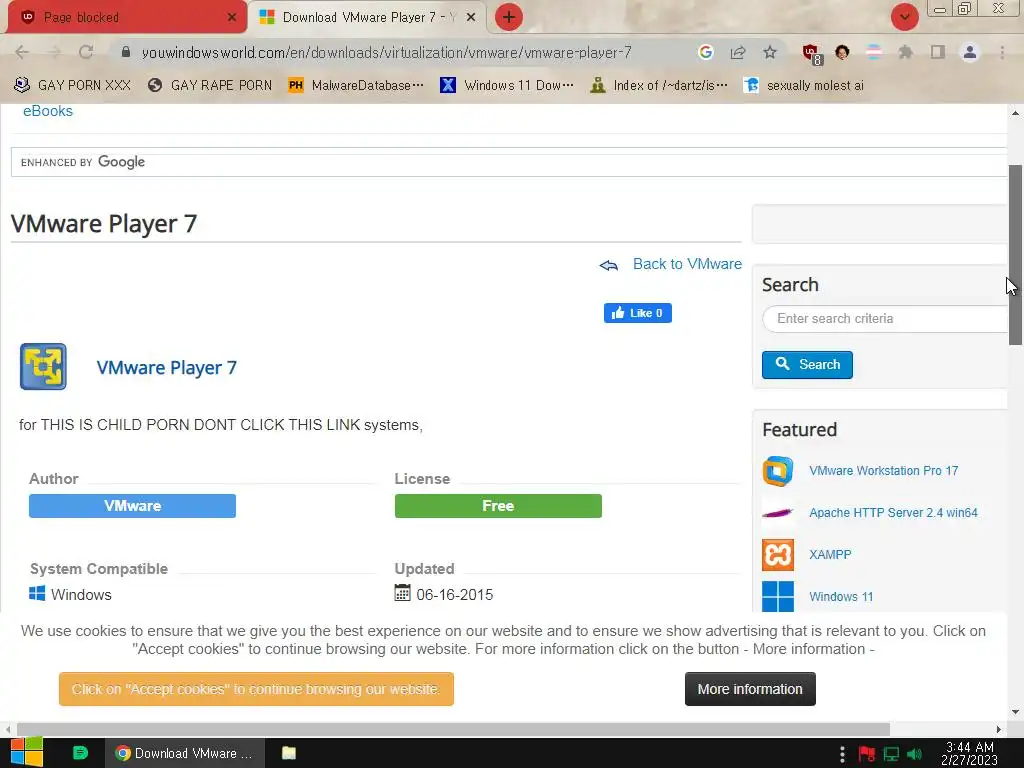Open the XAMPP featured link
The height and width of the screenshot is (768, 1024).
coord(830,554)
